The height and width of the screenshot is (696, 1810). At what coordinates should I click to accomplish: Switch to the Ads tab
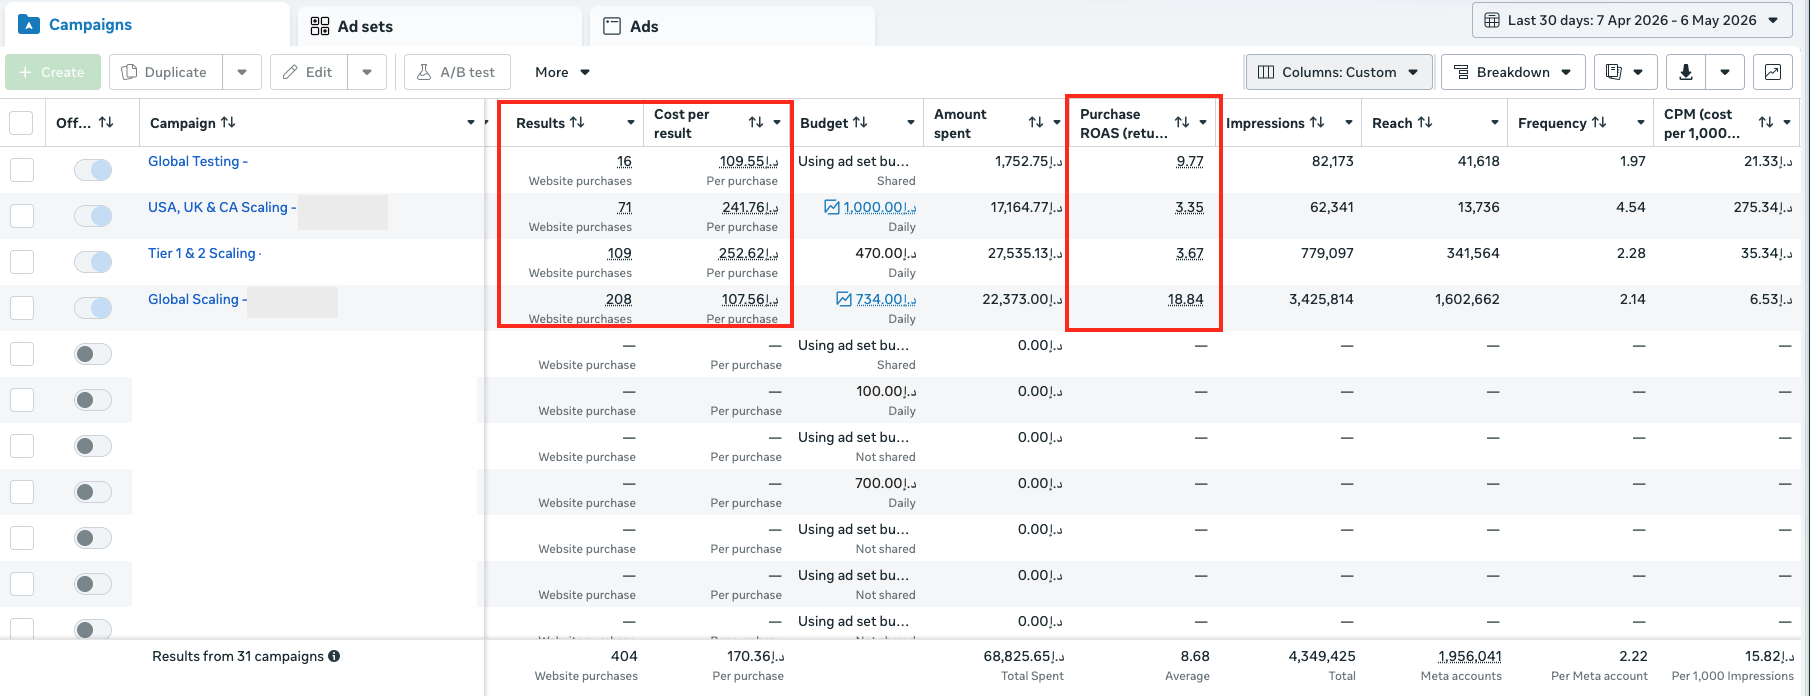(x=732, y=26)
